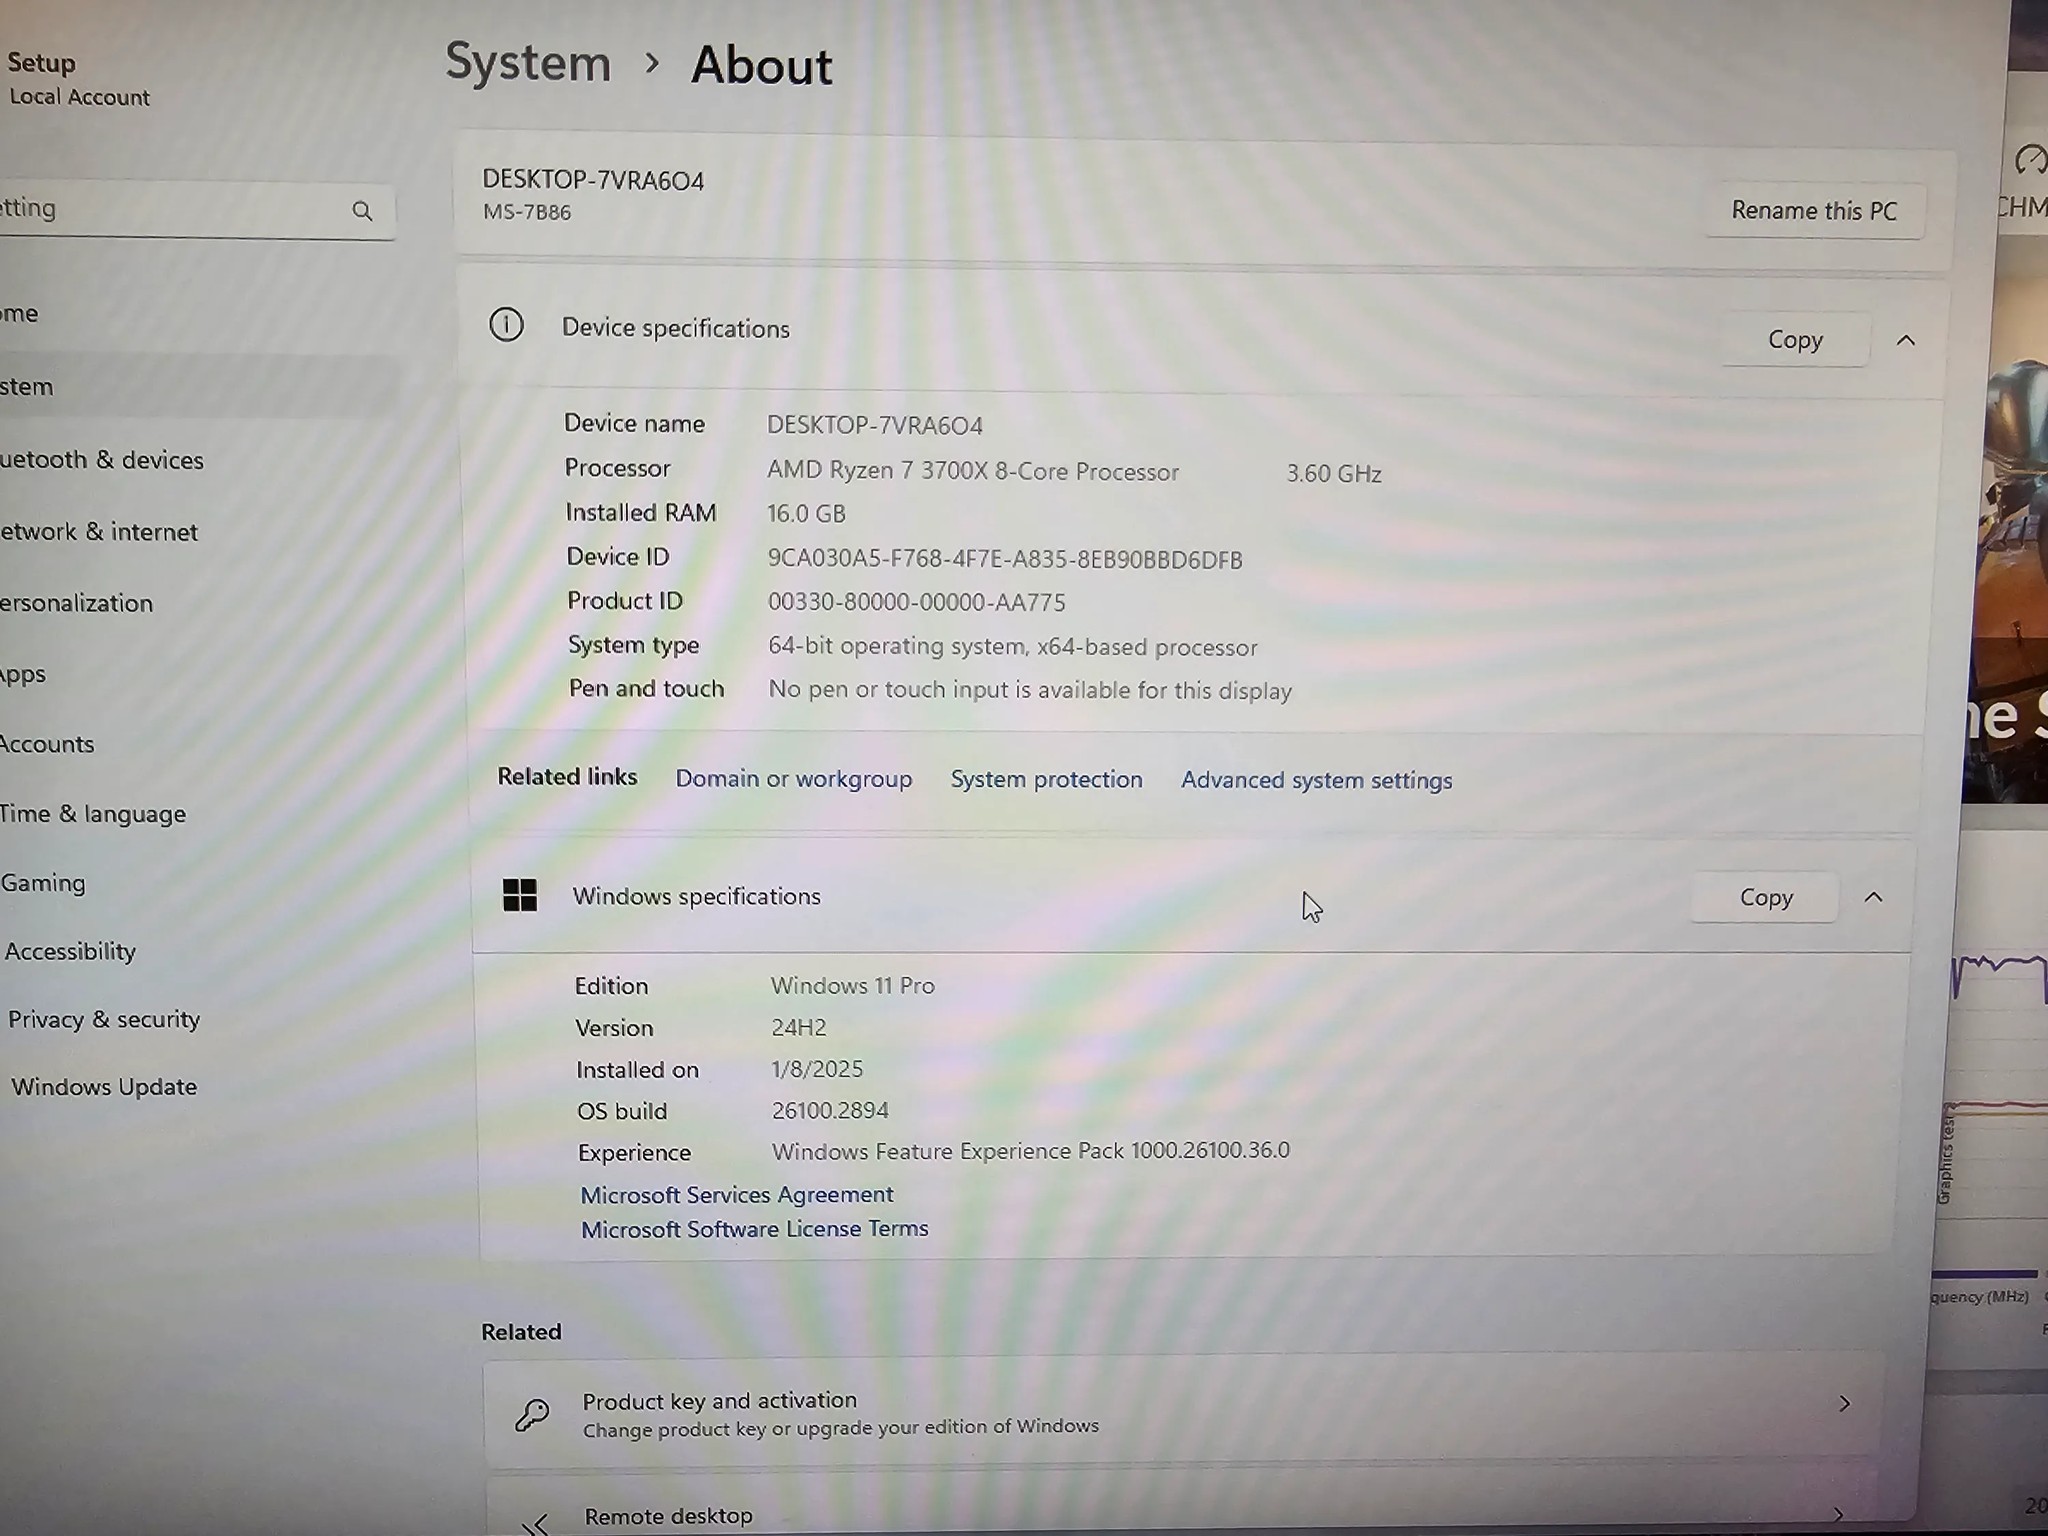Click the Accessibility sidebar icon
Viewport: 2048px width, 1536px height.
point(70,951)
